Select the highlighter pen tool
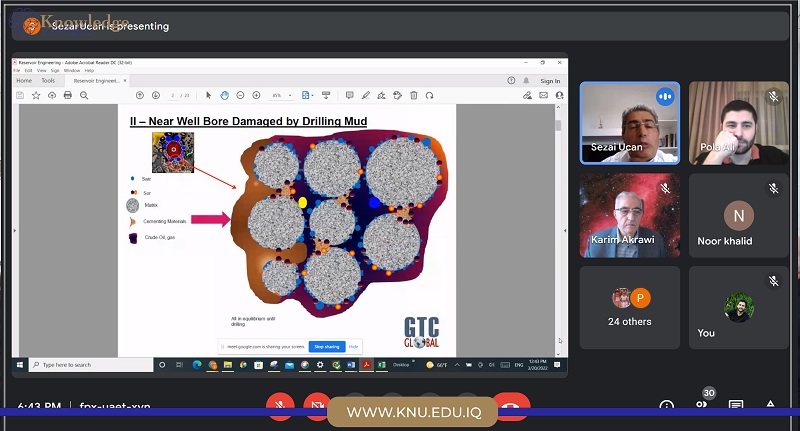This screenshot has width=800, height=431. [365, 95]
